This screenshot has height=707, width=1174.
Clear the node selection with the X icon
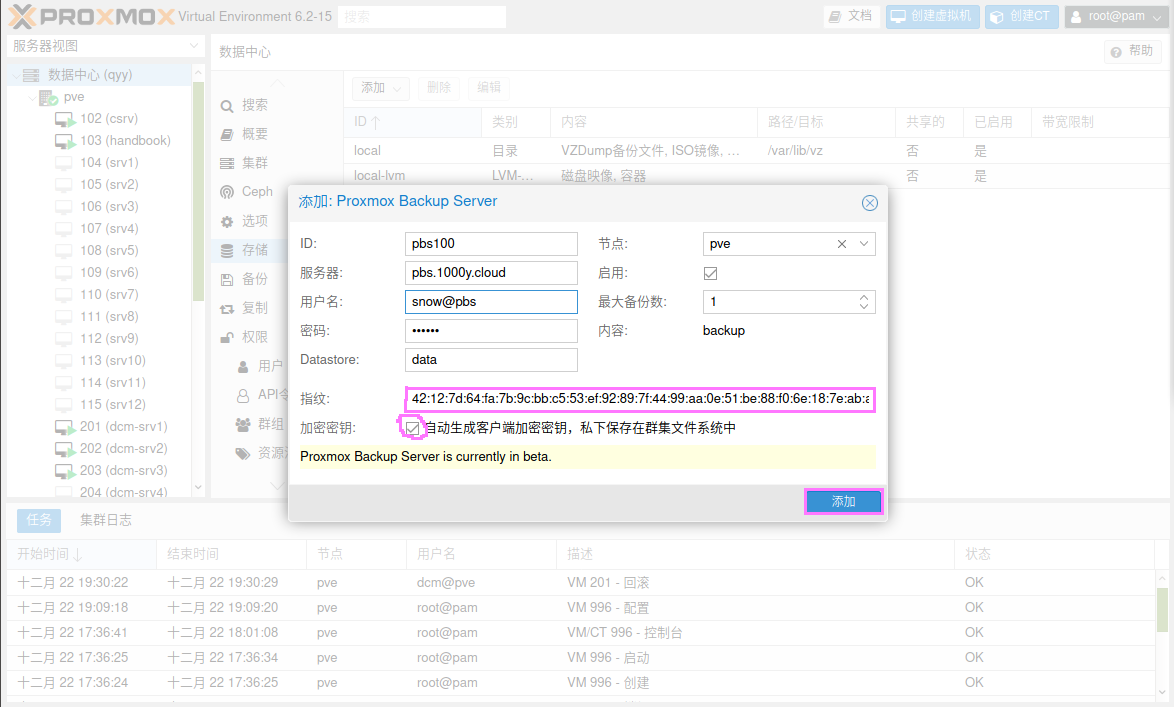842,244
